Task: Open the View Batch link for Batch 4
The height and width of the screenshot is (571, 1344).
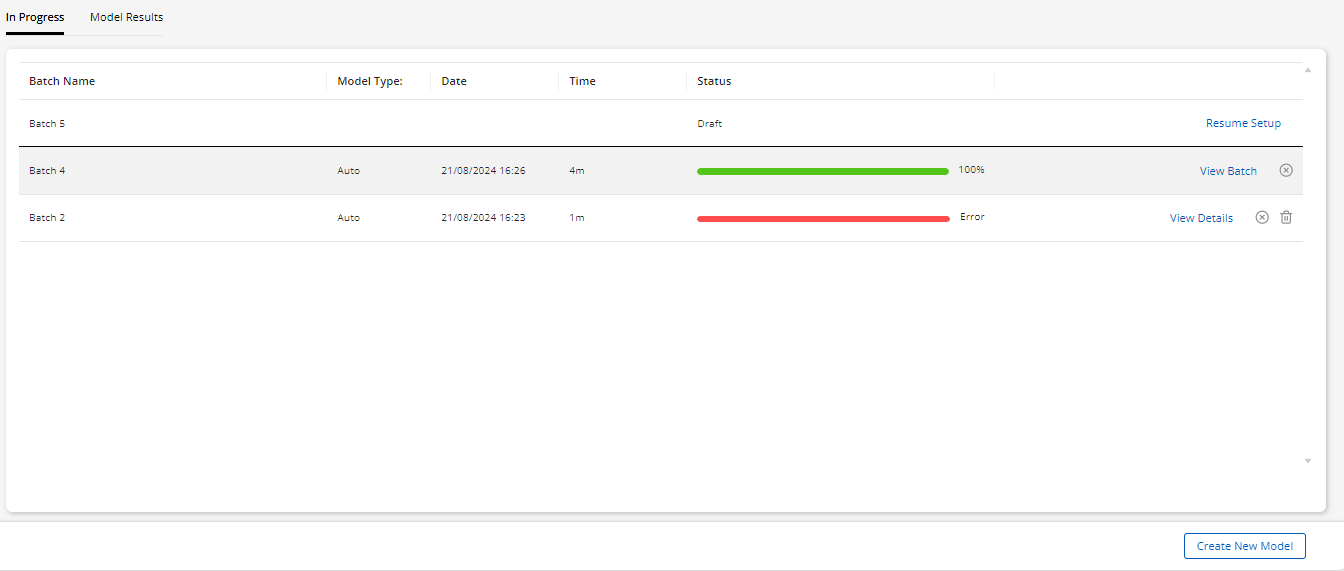Action: pyautogui.click(x=1228, y=171)
